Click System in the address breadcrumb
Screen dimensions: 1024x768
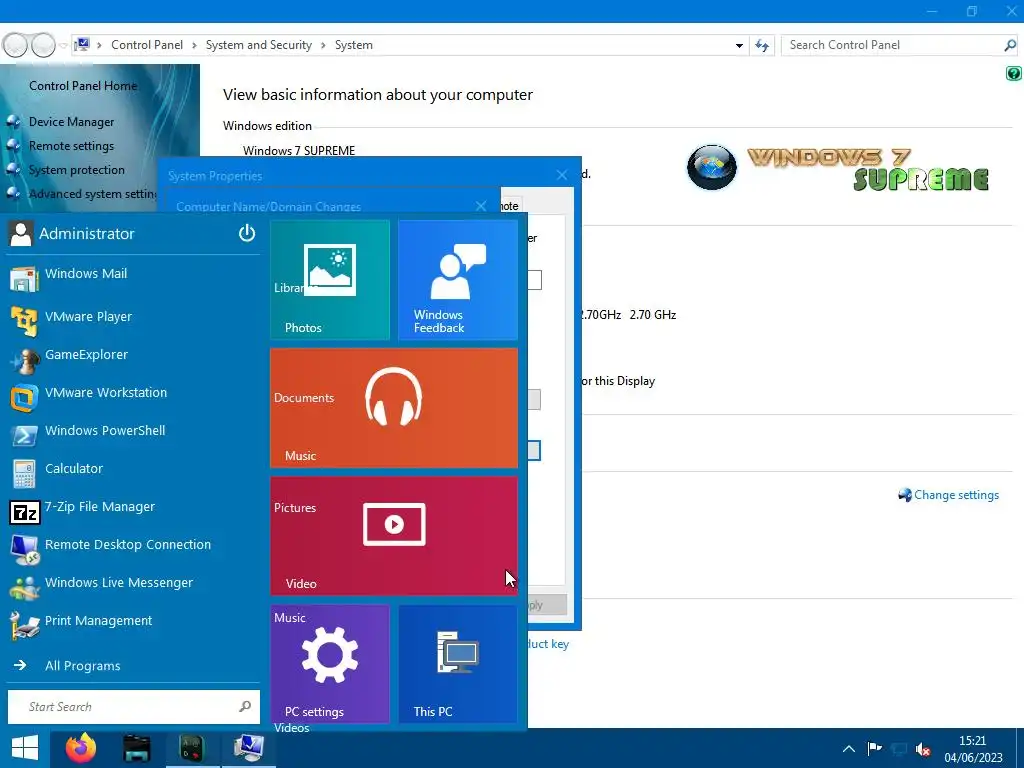point(354,45)
